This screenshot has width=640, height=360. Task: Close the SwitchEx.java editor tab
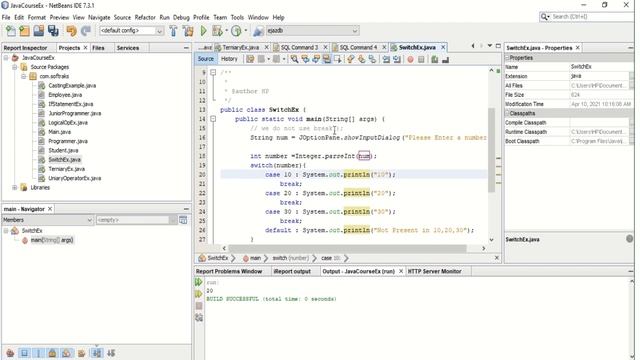pos(443,47)
